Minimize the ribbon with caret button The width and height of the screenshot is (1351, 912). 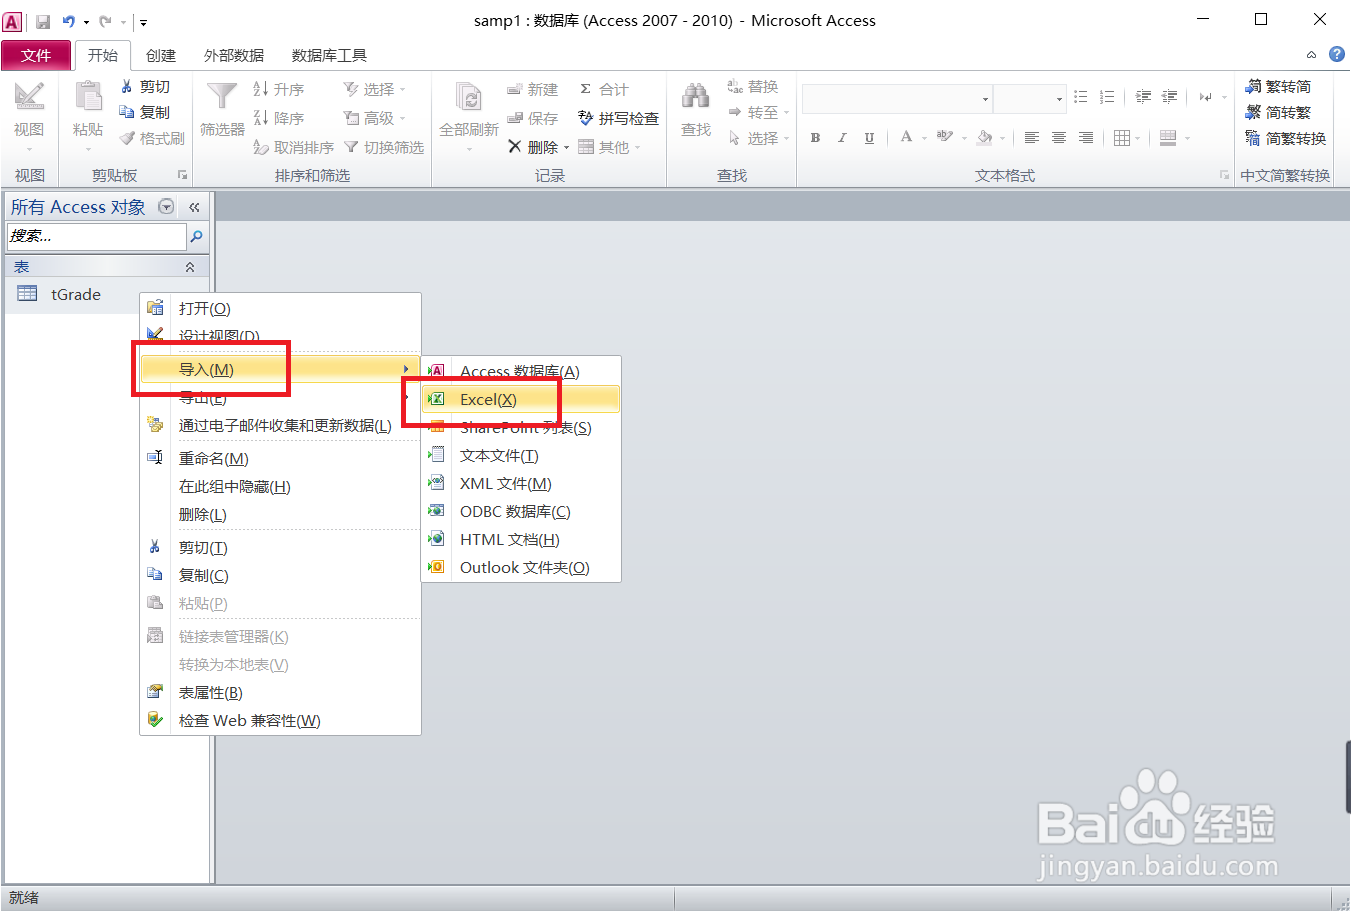click(x=1311, y=54)
